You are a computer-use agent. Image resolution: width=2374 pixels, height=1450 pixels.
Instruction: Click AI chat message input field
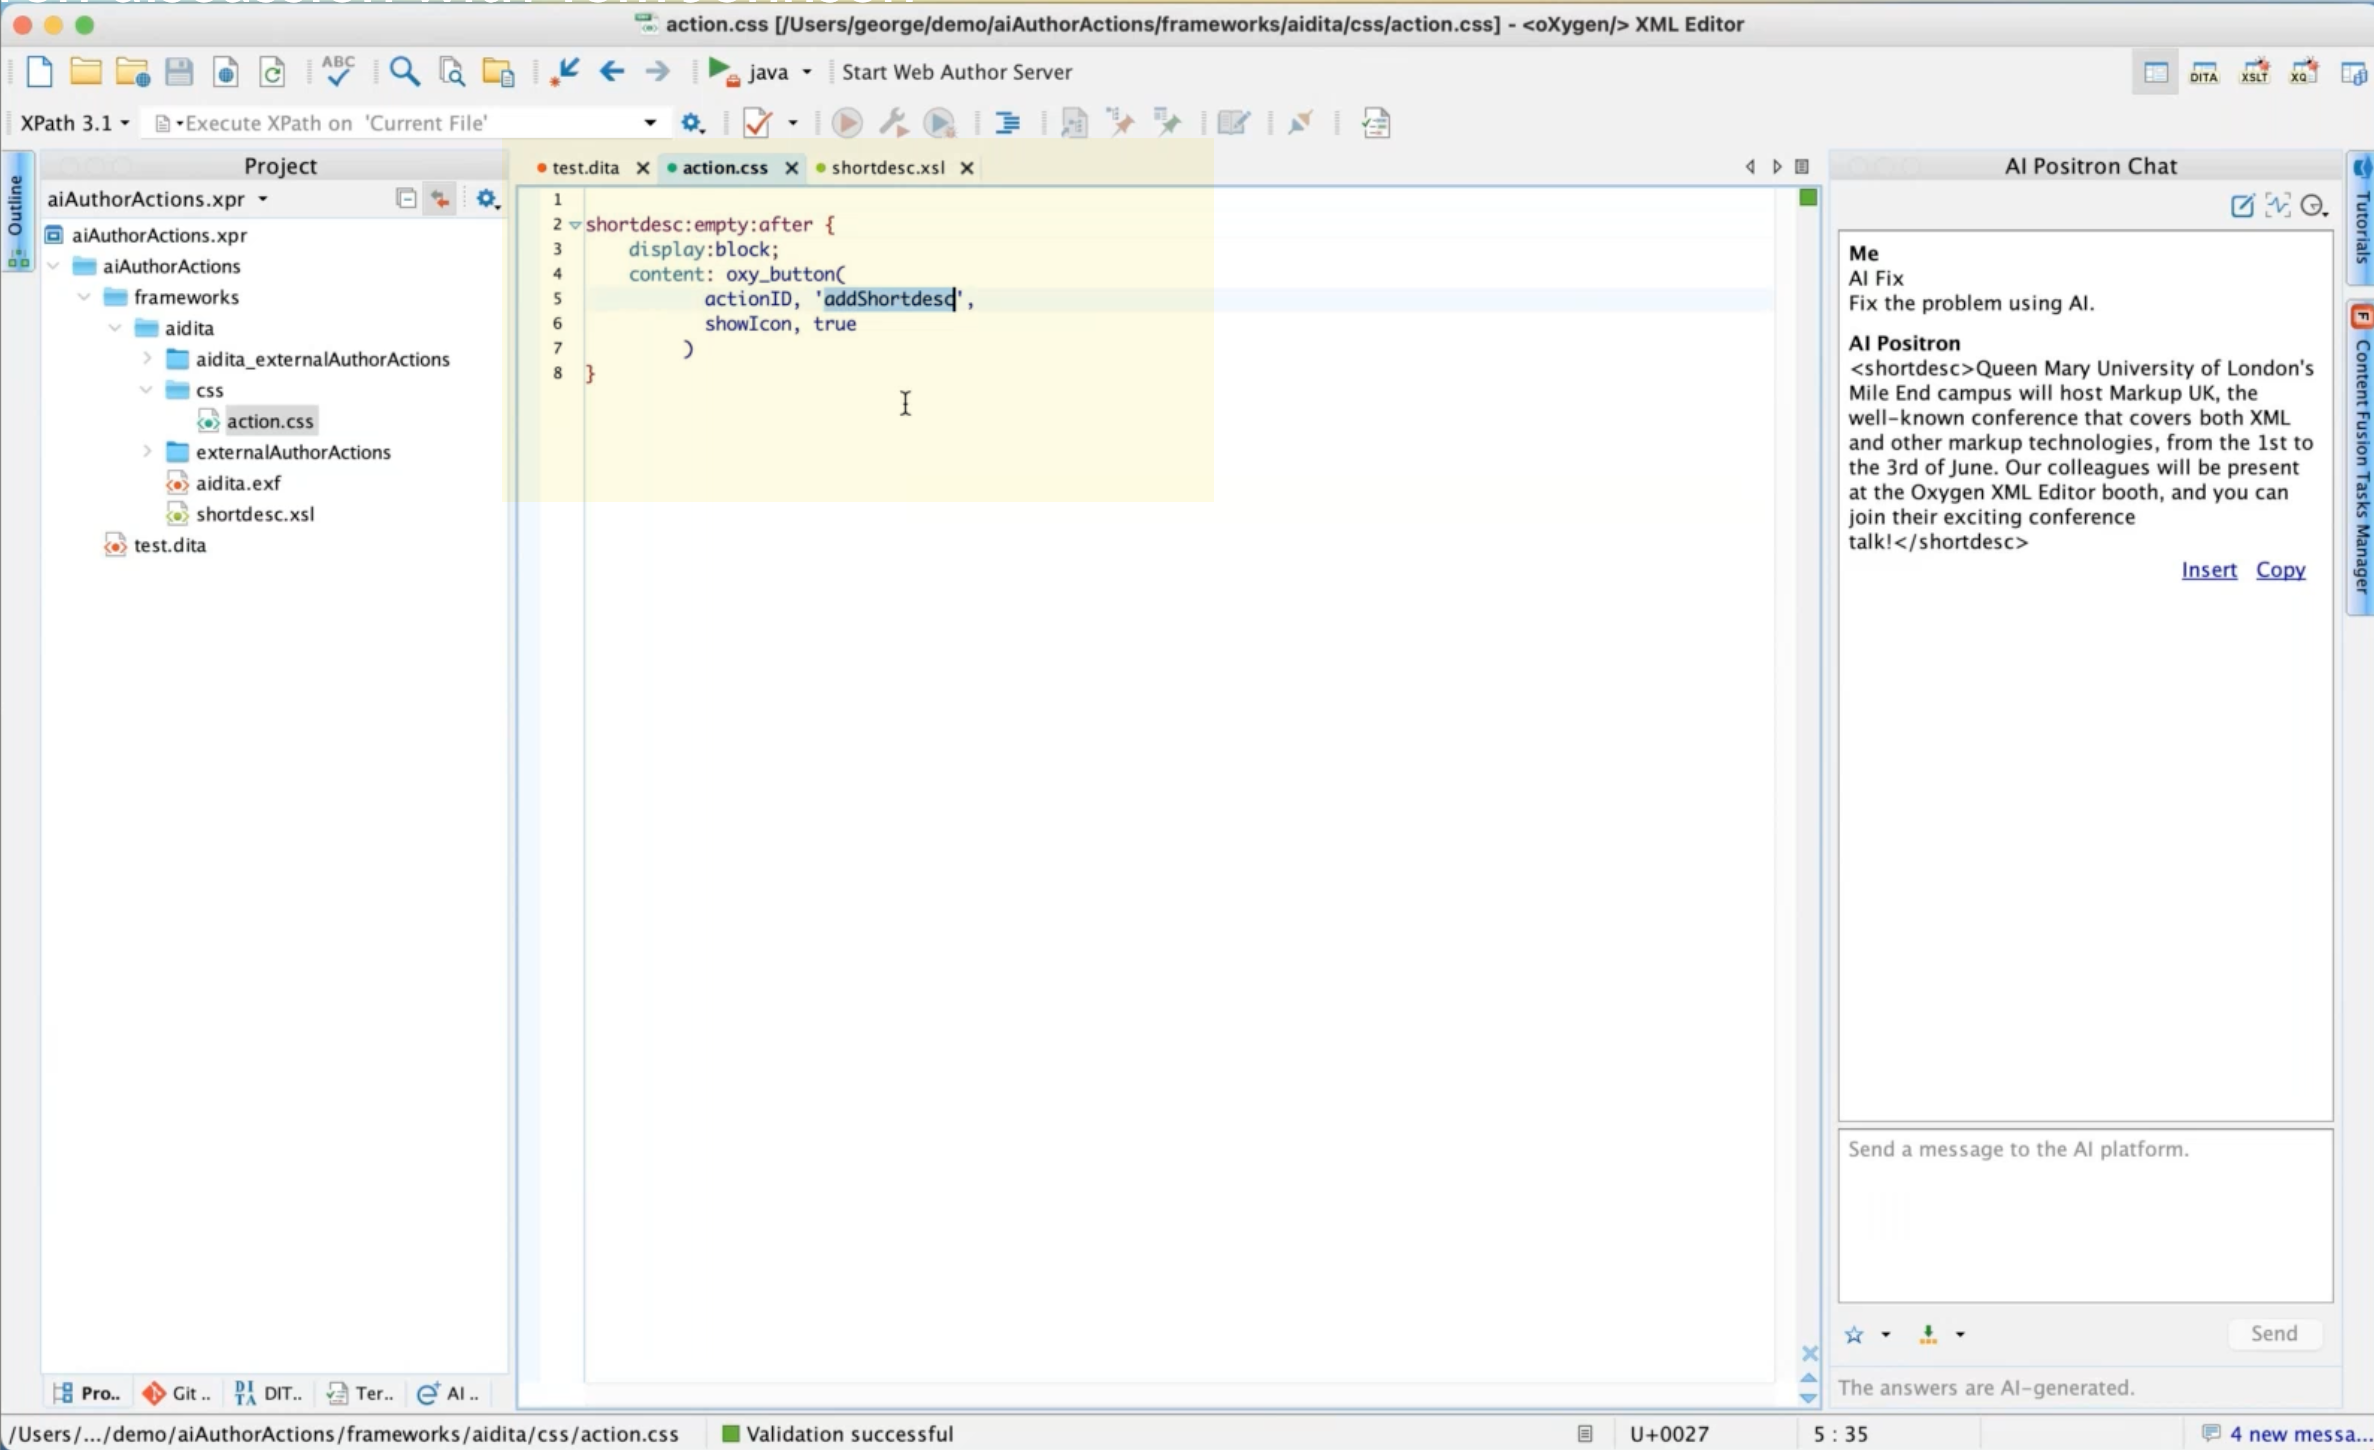pyautogui.click(x=2085, y=1215)
